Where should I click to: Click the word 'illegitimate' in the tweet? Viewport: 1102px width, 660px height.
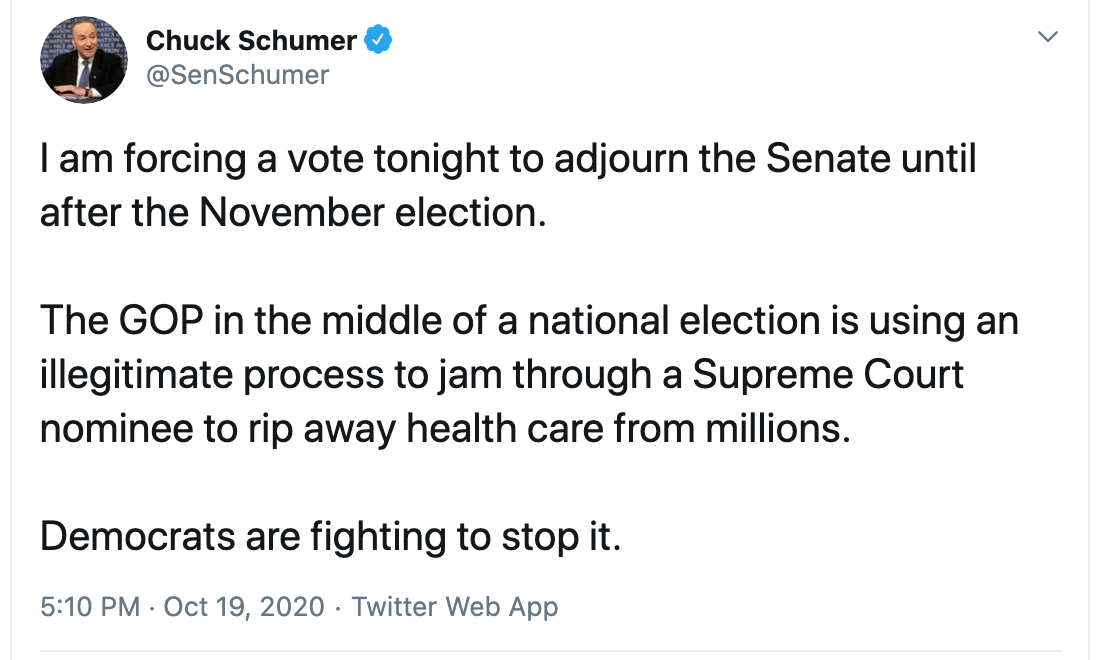[136, 375]
